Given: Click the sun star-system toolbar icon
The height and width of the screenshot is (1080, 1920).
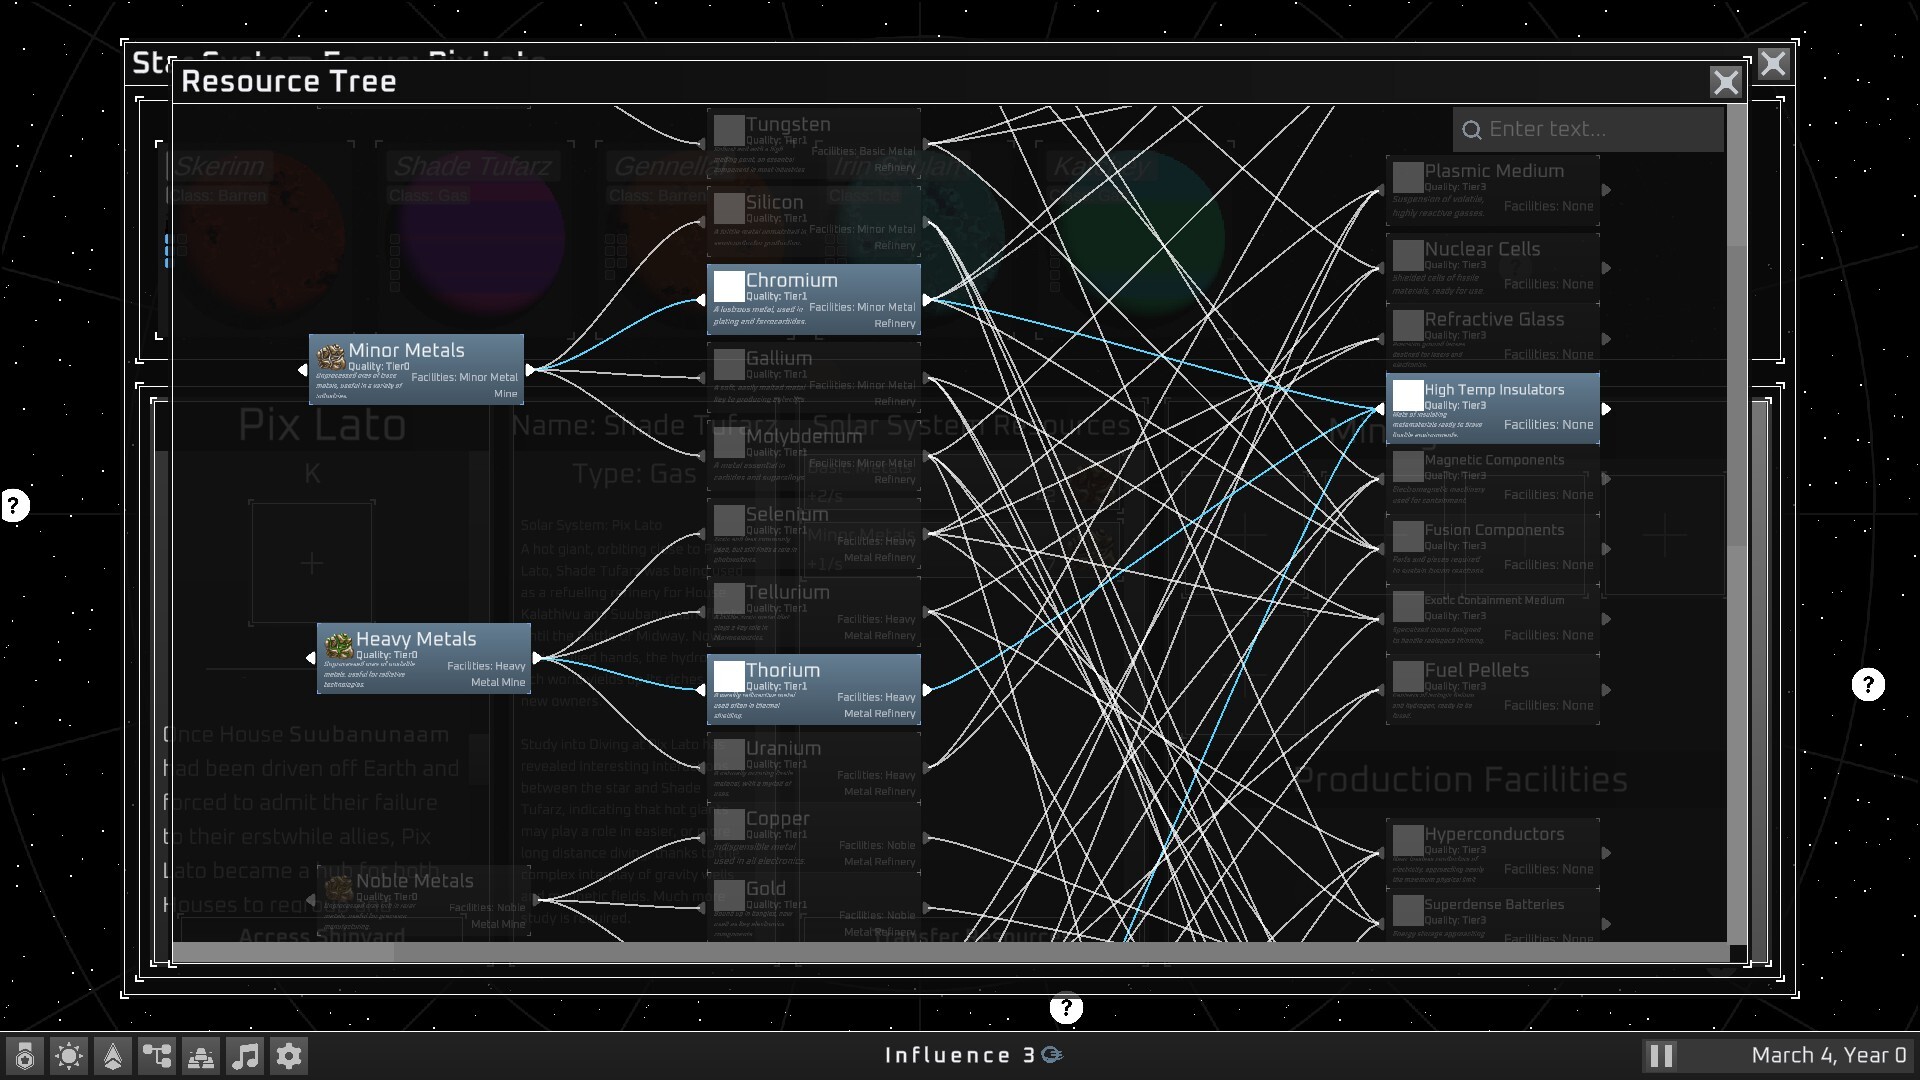Looking at the screenshot, I should [x=68, y=1055].
